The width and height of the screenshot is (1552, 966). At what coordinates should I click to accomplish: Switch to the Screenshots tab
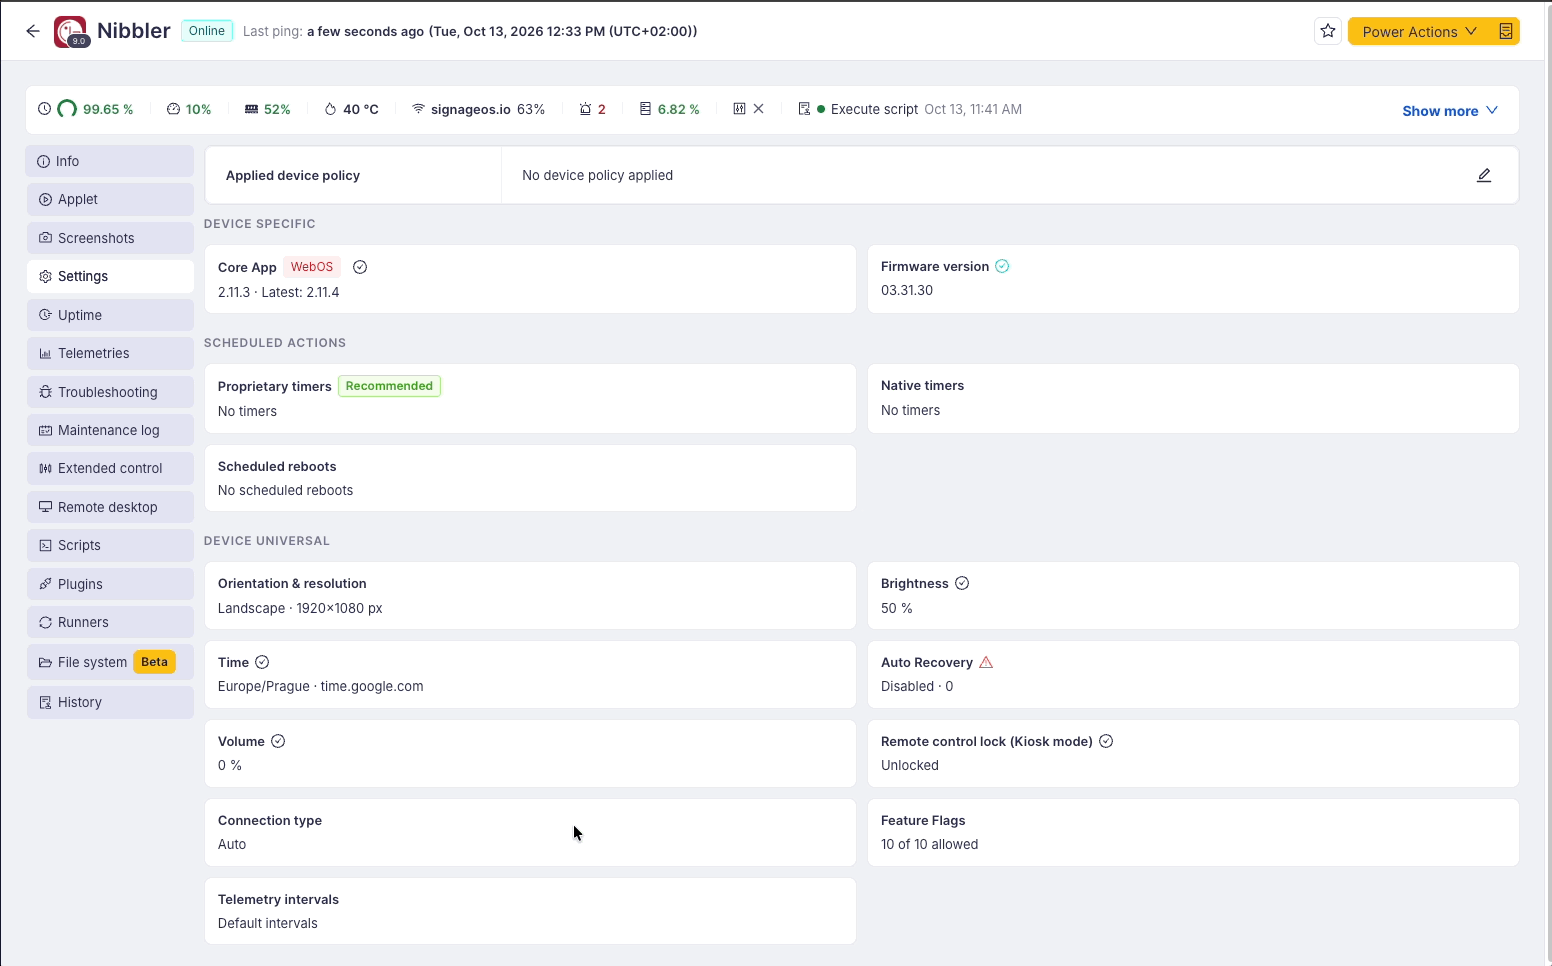pos(110,238)
